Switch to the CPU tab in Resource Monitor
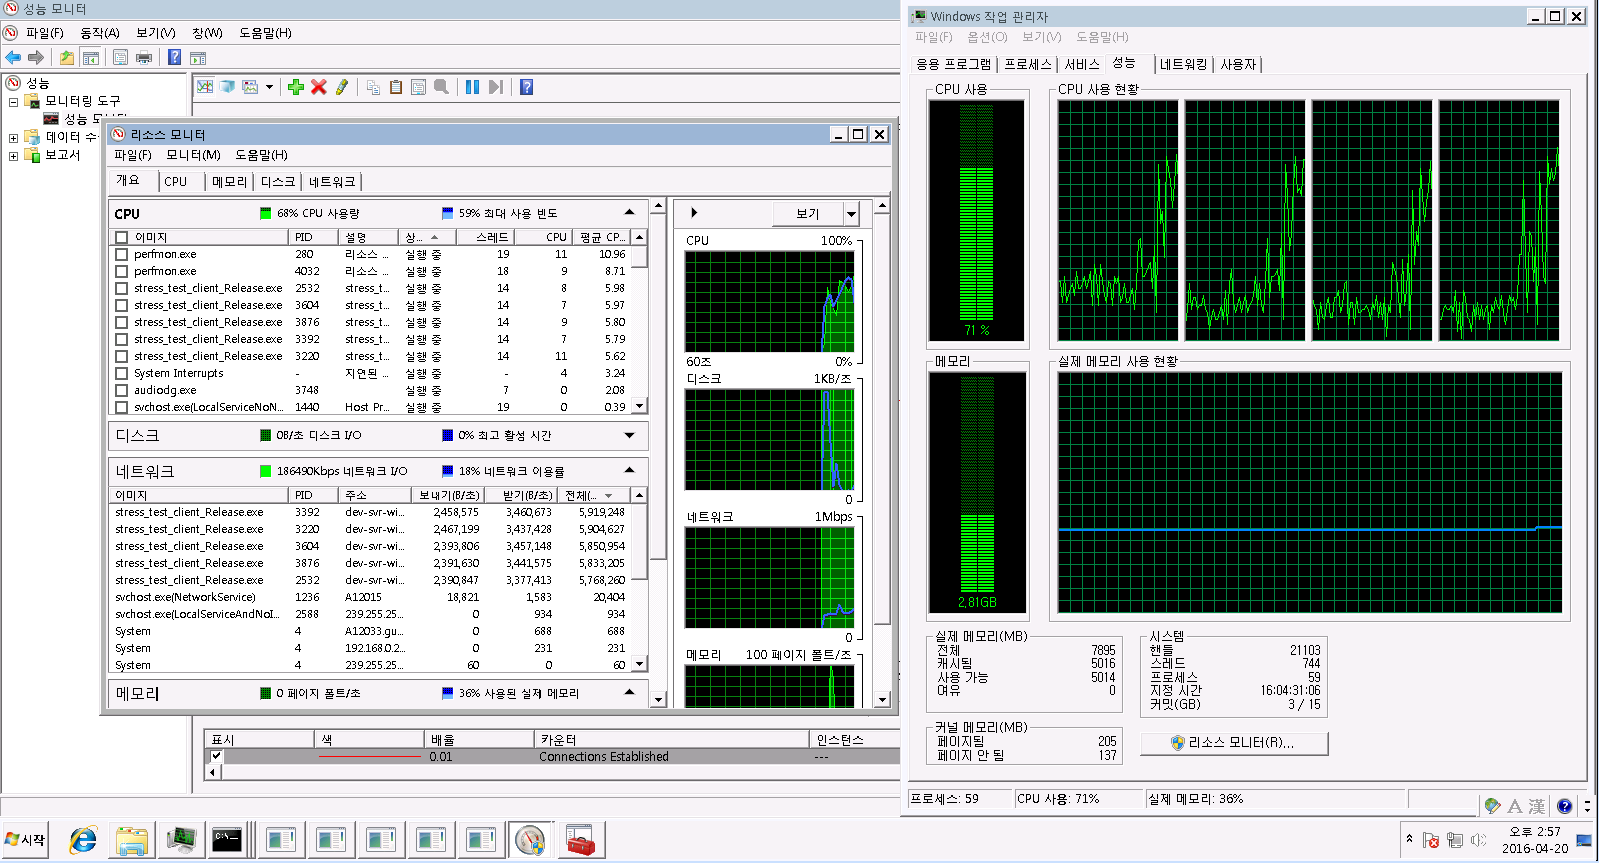The image size is (1599, 863). click(176, 182)
